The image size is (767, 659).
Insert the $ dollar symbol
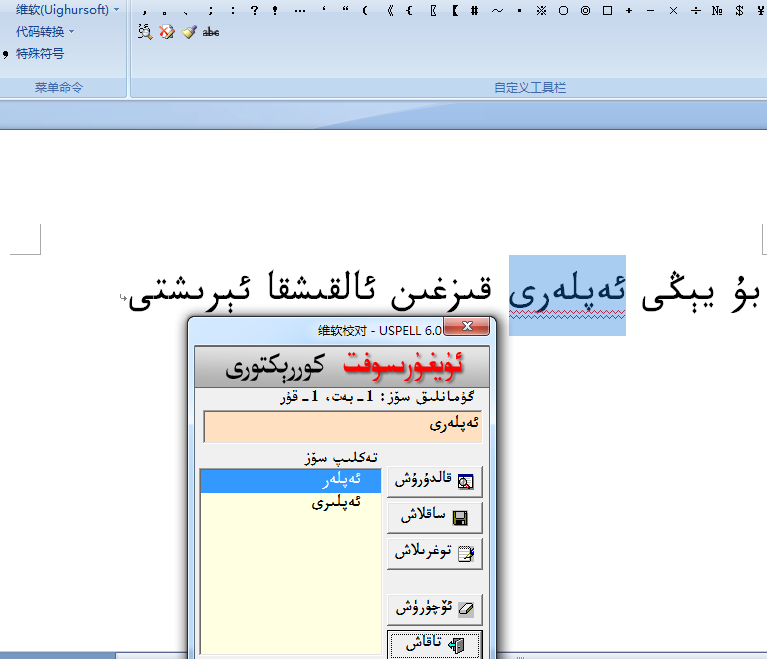[x=738, y=10]
